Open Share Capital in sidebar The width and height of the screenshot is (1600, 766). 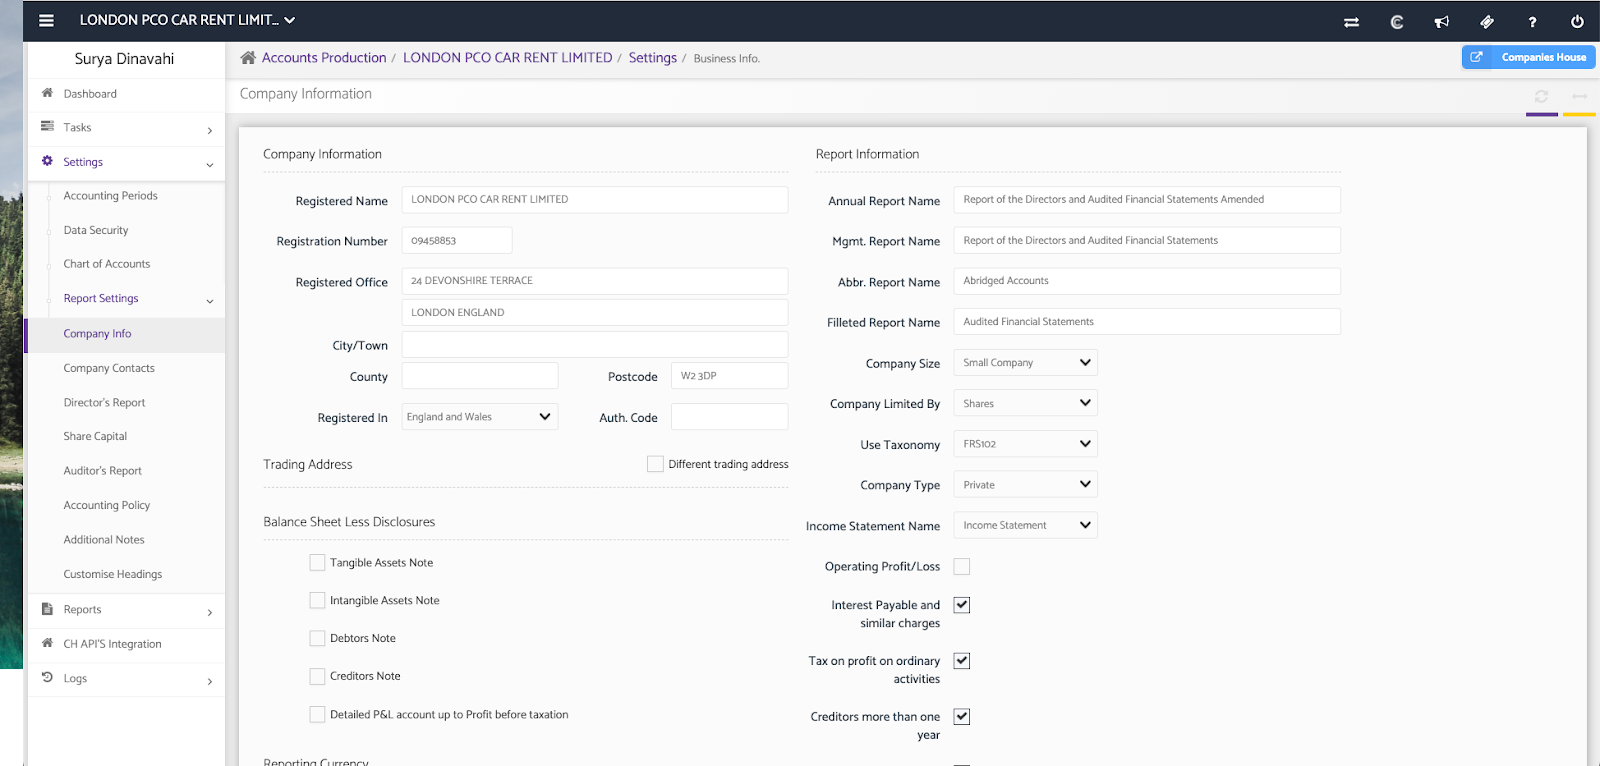coord(95,437)
